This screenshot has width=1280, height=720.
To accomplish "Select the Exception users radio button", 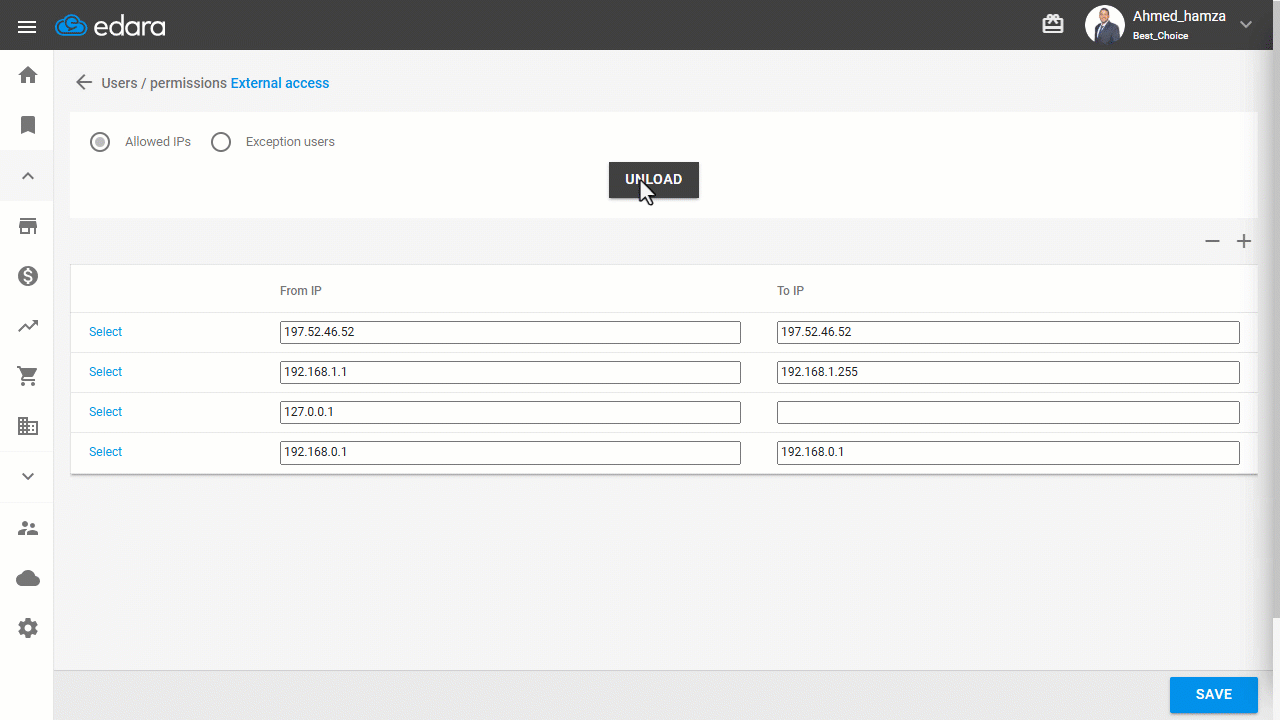I will click(x=221, y=142).
